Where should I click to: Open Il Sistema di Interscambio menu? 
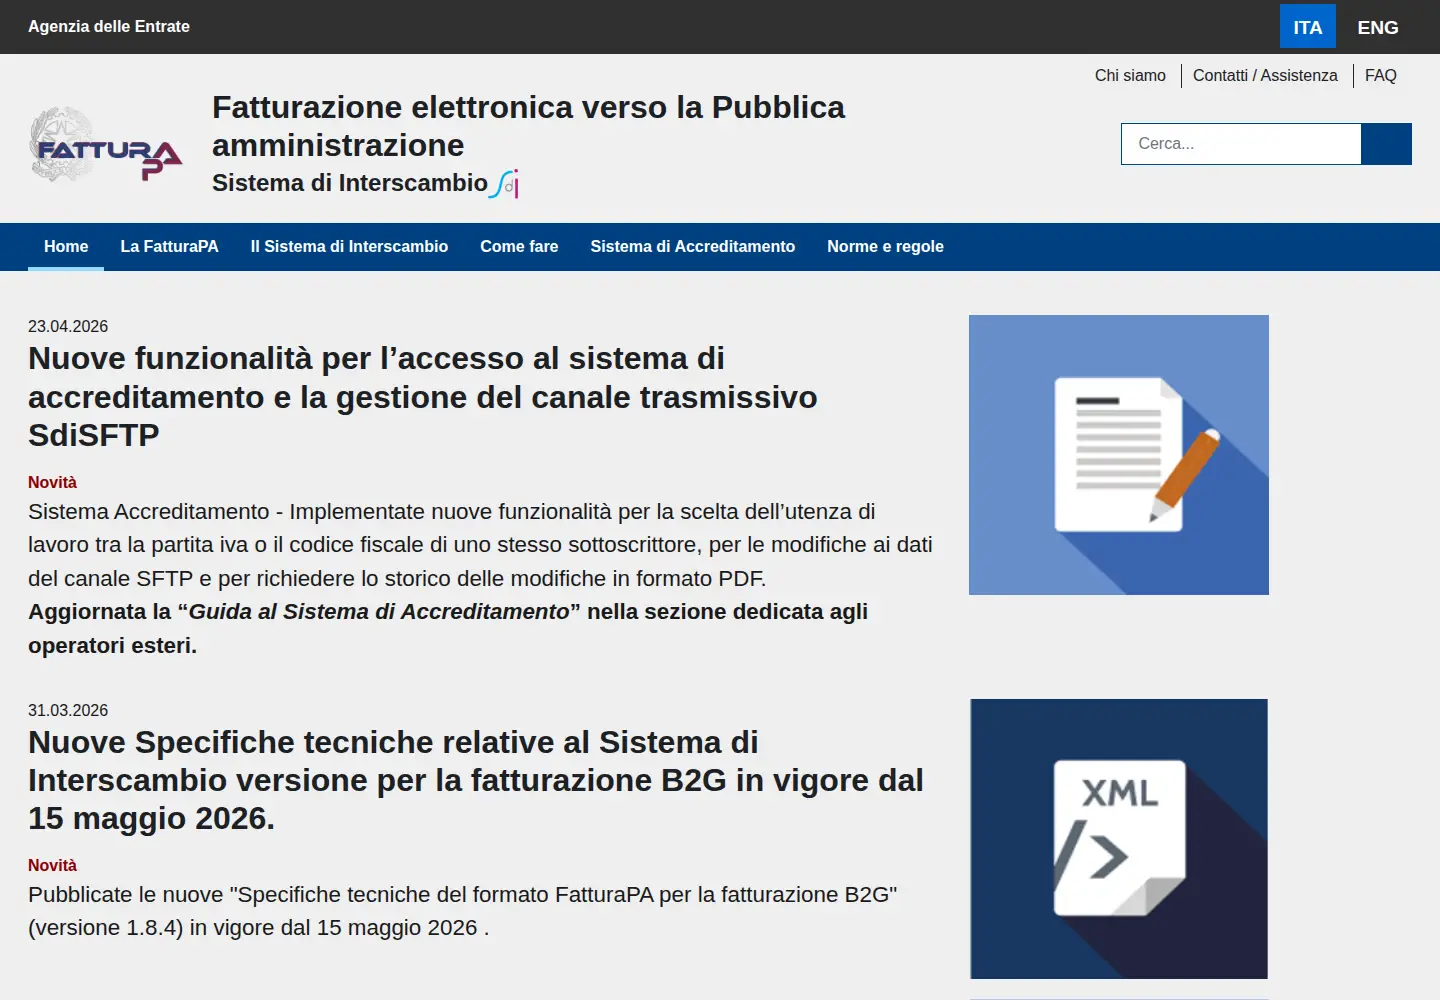pos(349,247)
